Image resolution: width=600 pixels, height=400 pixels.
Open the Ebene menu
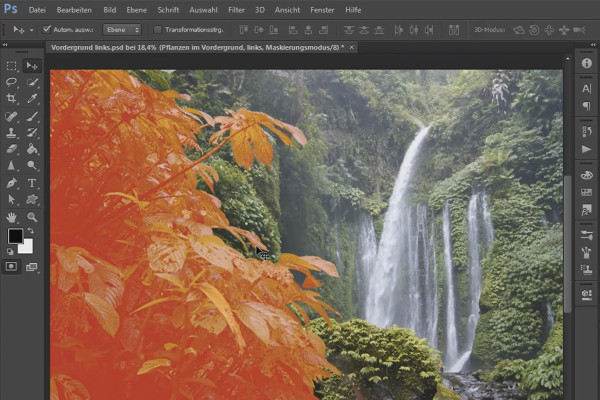[137, 10]
